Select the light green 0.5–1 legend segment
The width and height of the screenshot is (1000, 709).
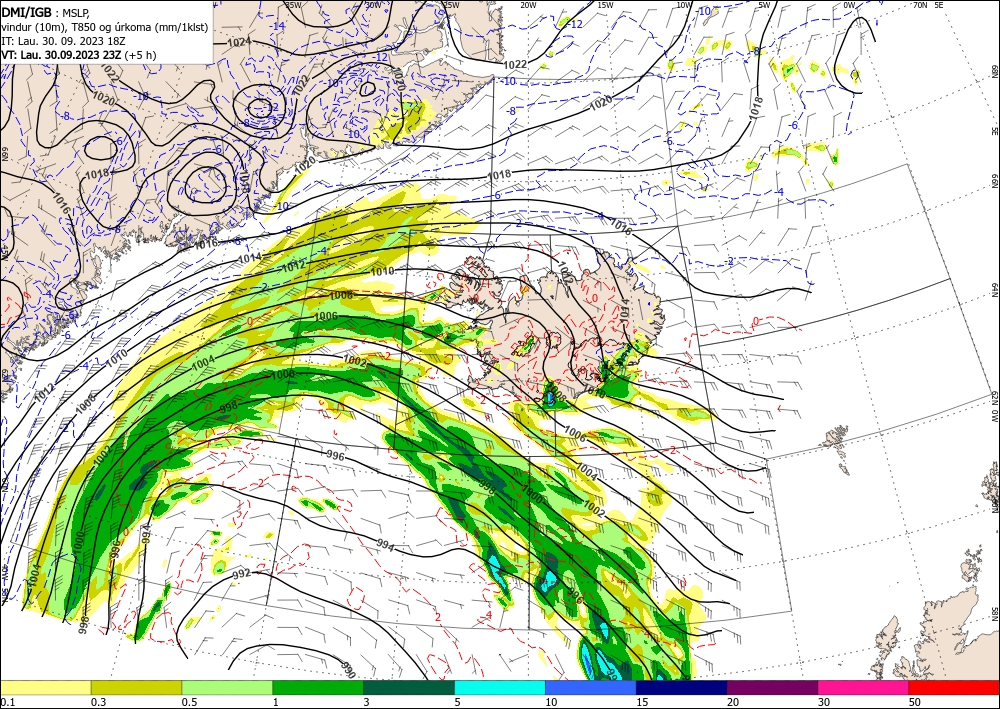pos(227,687)
